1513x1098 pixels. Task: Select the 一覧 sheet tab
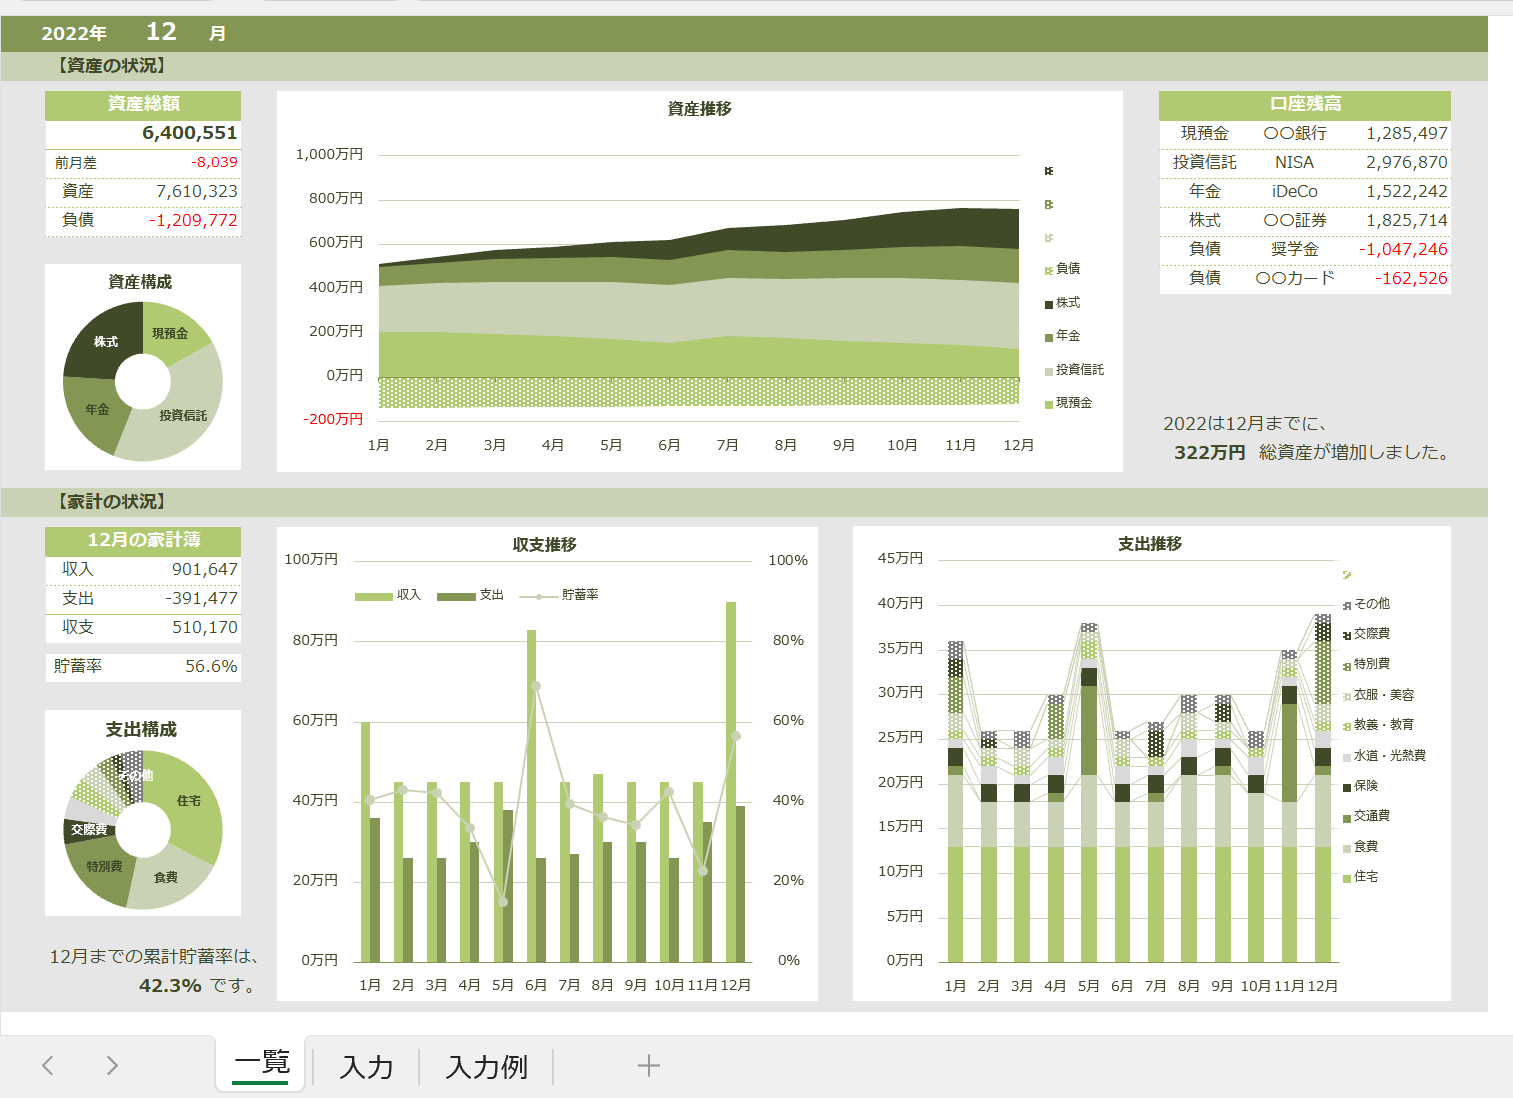point(261,1063)
